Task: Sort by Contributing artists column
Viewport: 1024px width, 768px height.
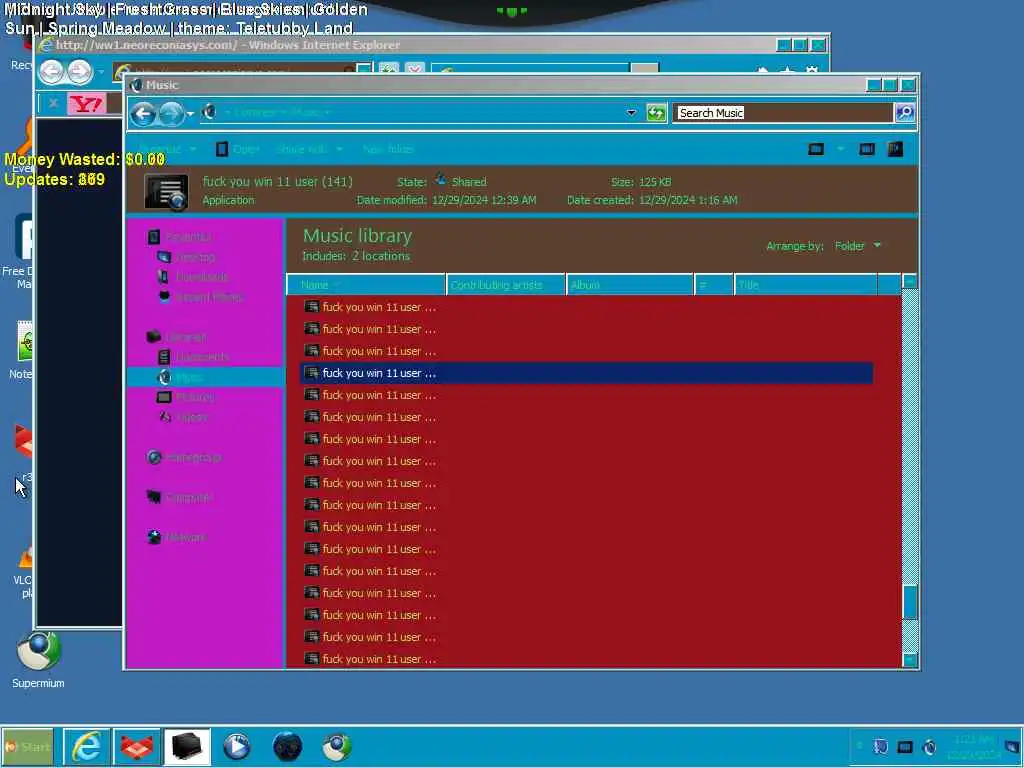Action: tap(505, 285)
